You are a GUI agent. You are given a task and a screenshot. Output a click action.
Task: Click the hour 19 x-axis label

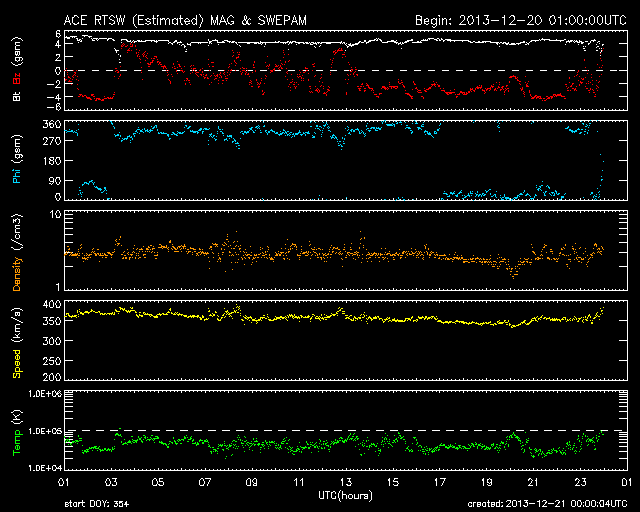[x=487, y=483]
